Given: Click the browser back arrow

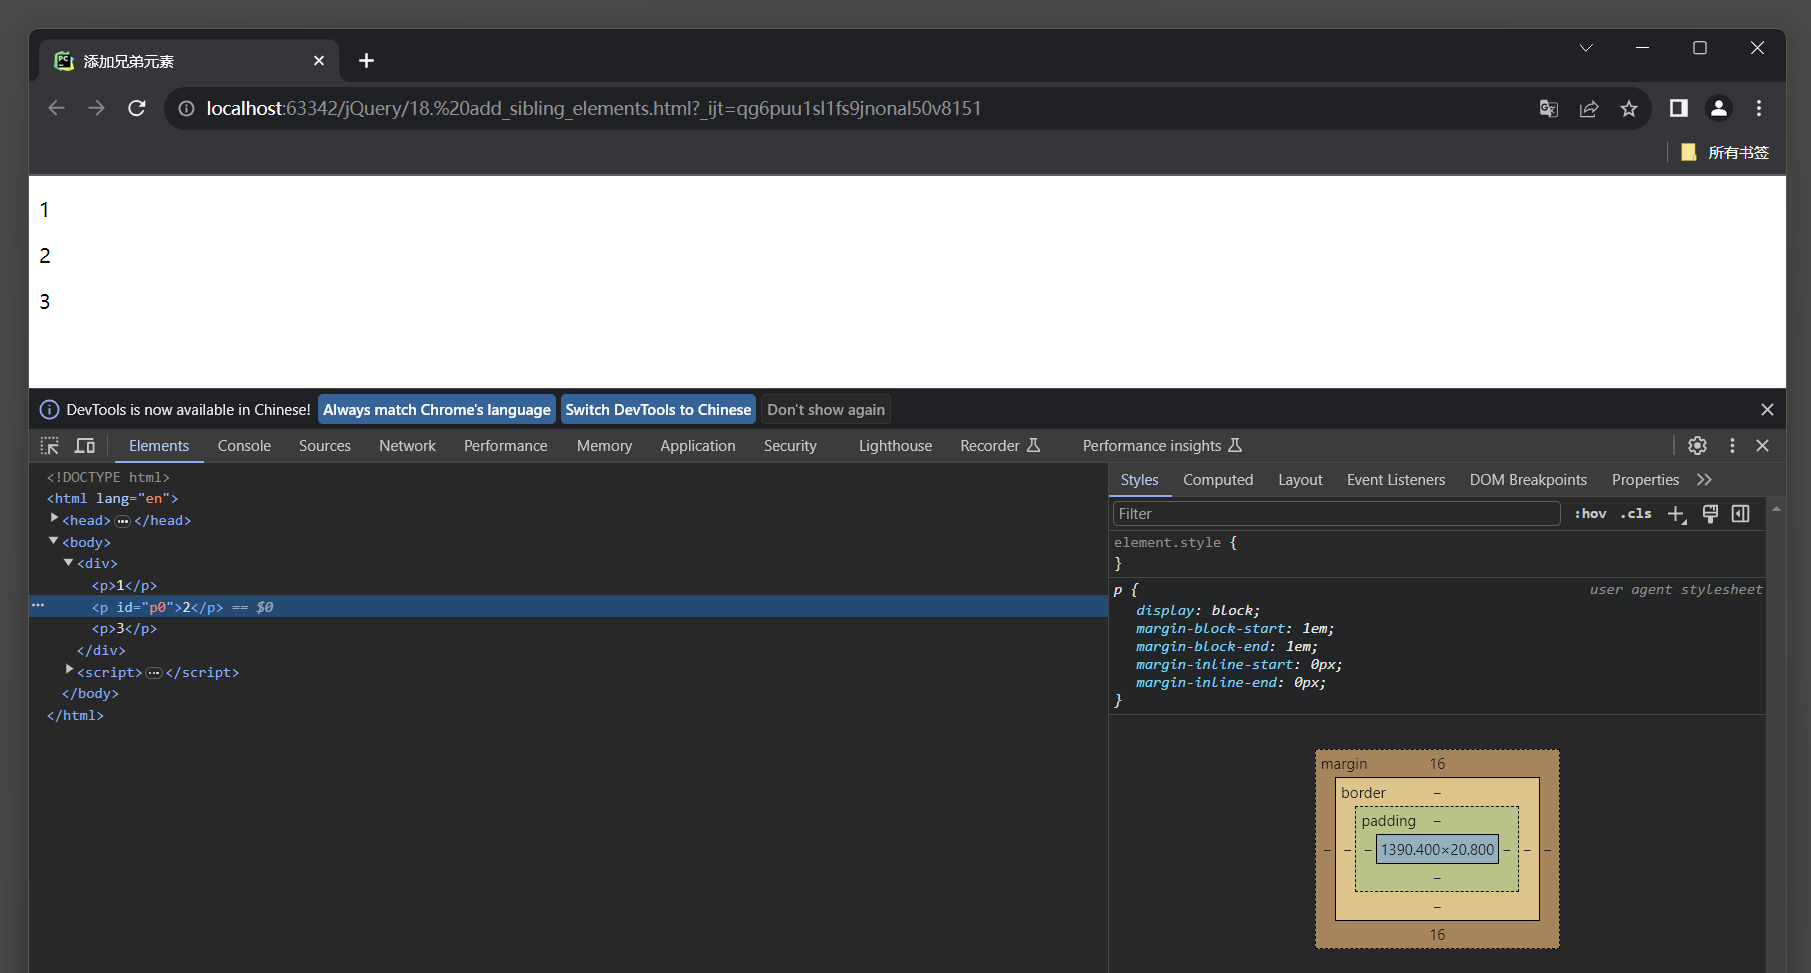Looking at the screenshot, I should pyautogui.click(x=57, y=108).
